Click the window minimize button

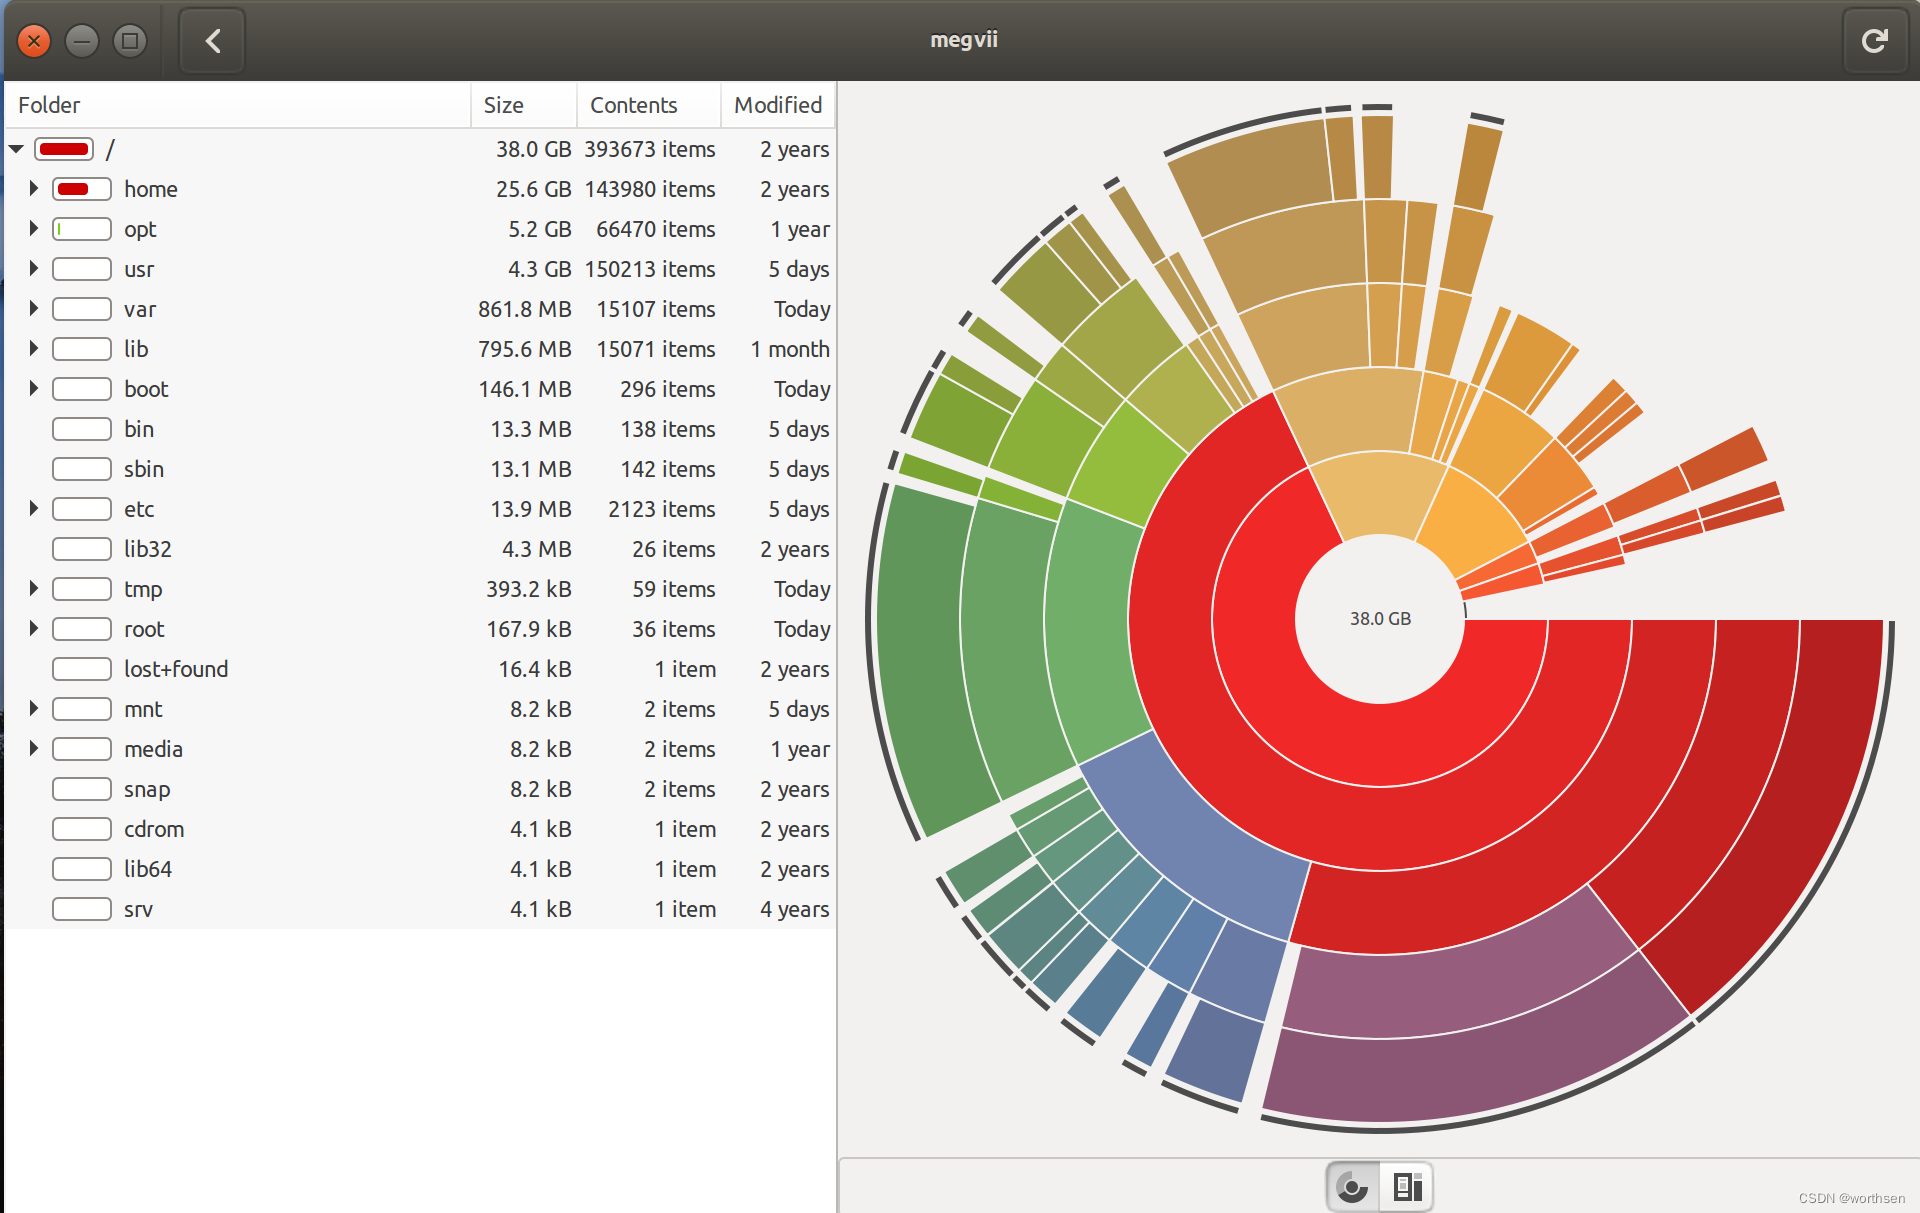(x=82, y=41)
